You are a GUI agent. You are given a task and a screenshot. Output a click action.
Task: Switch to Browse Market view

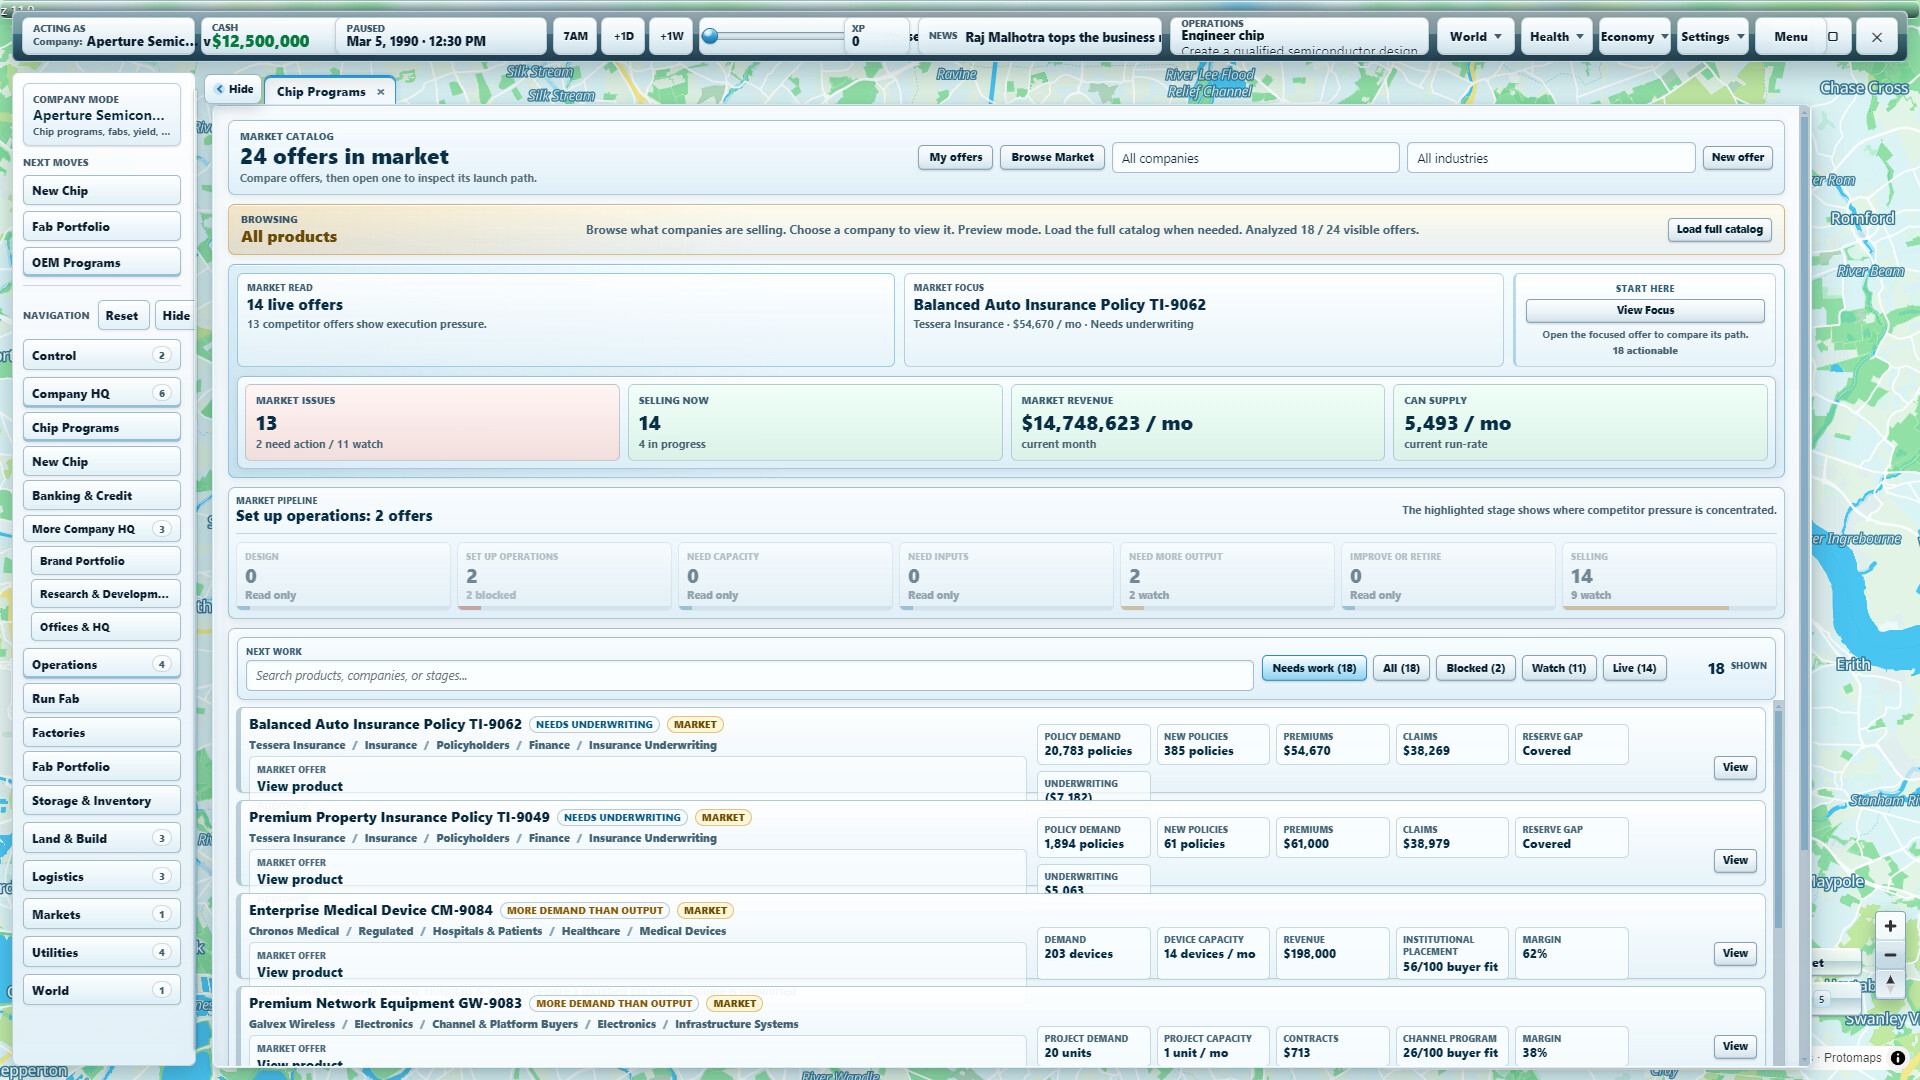pyautogui.click(x=1052, y=157)
